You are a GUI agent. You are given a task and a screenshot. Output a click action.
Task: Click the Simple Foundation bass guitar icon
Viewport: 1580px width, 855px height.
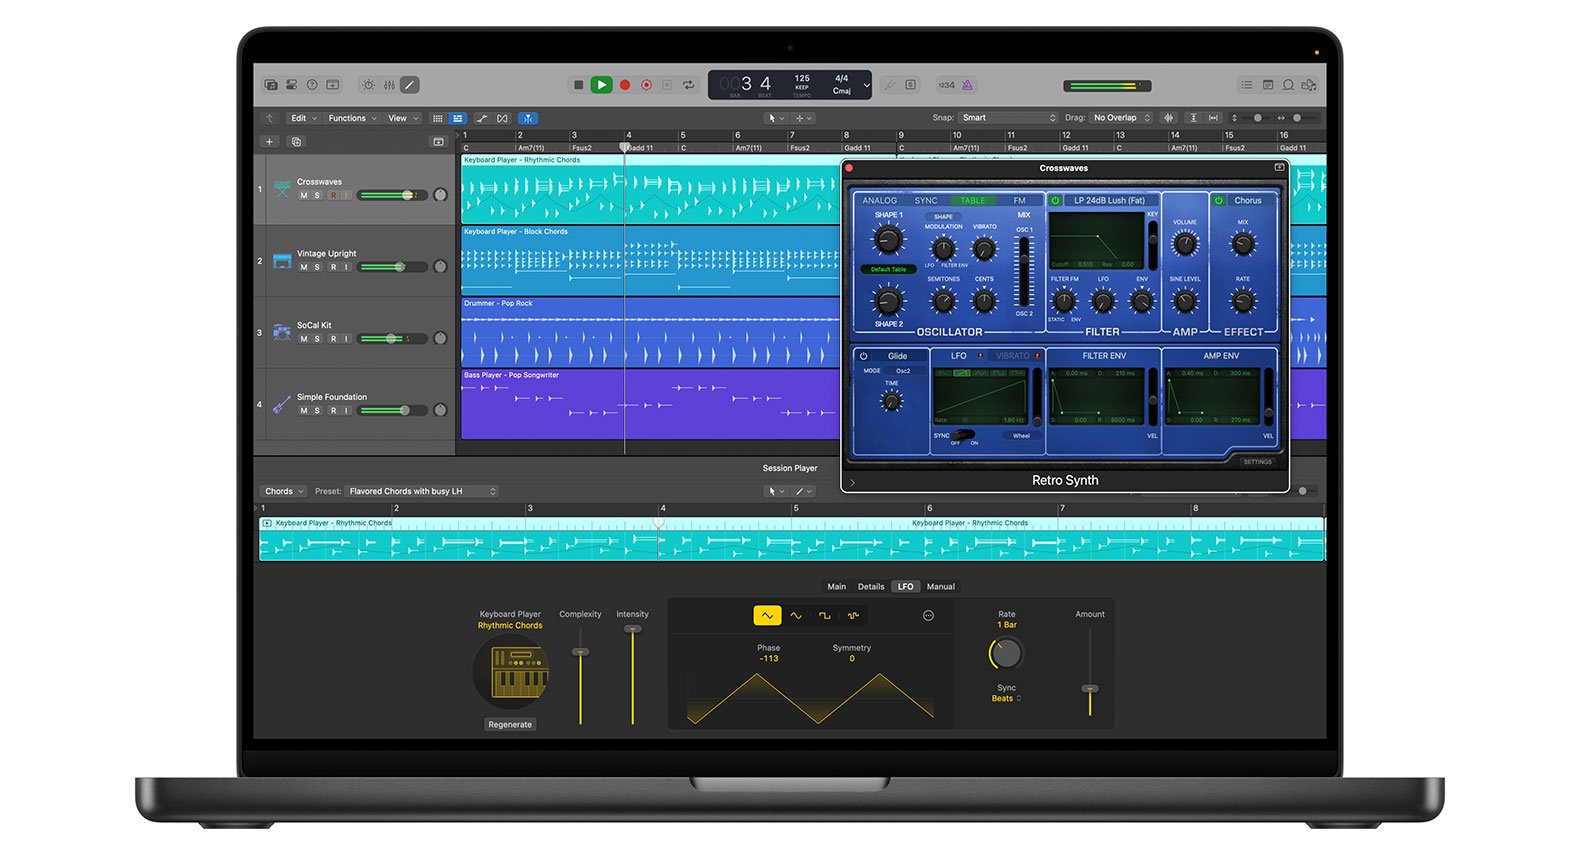click(282, 404)
